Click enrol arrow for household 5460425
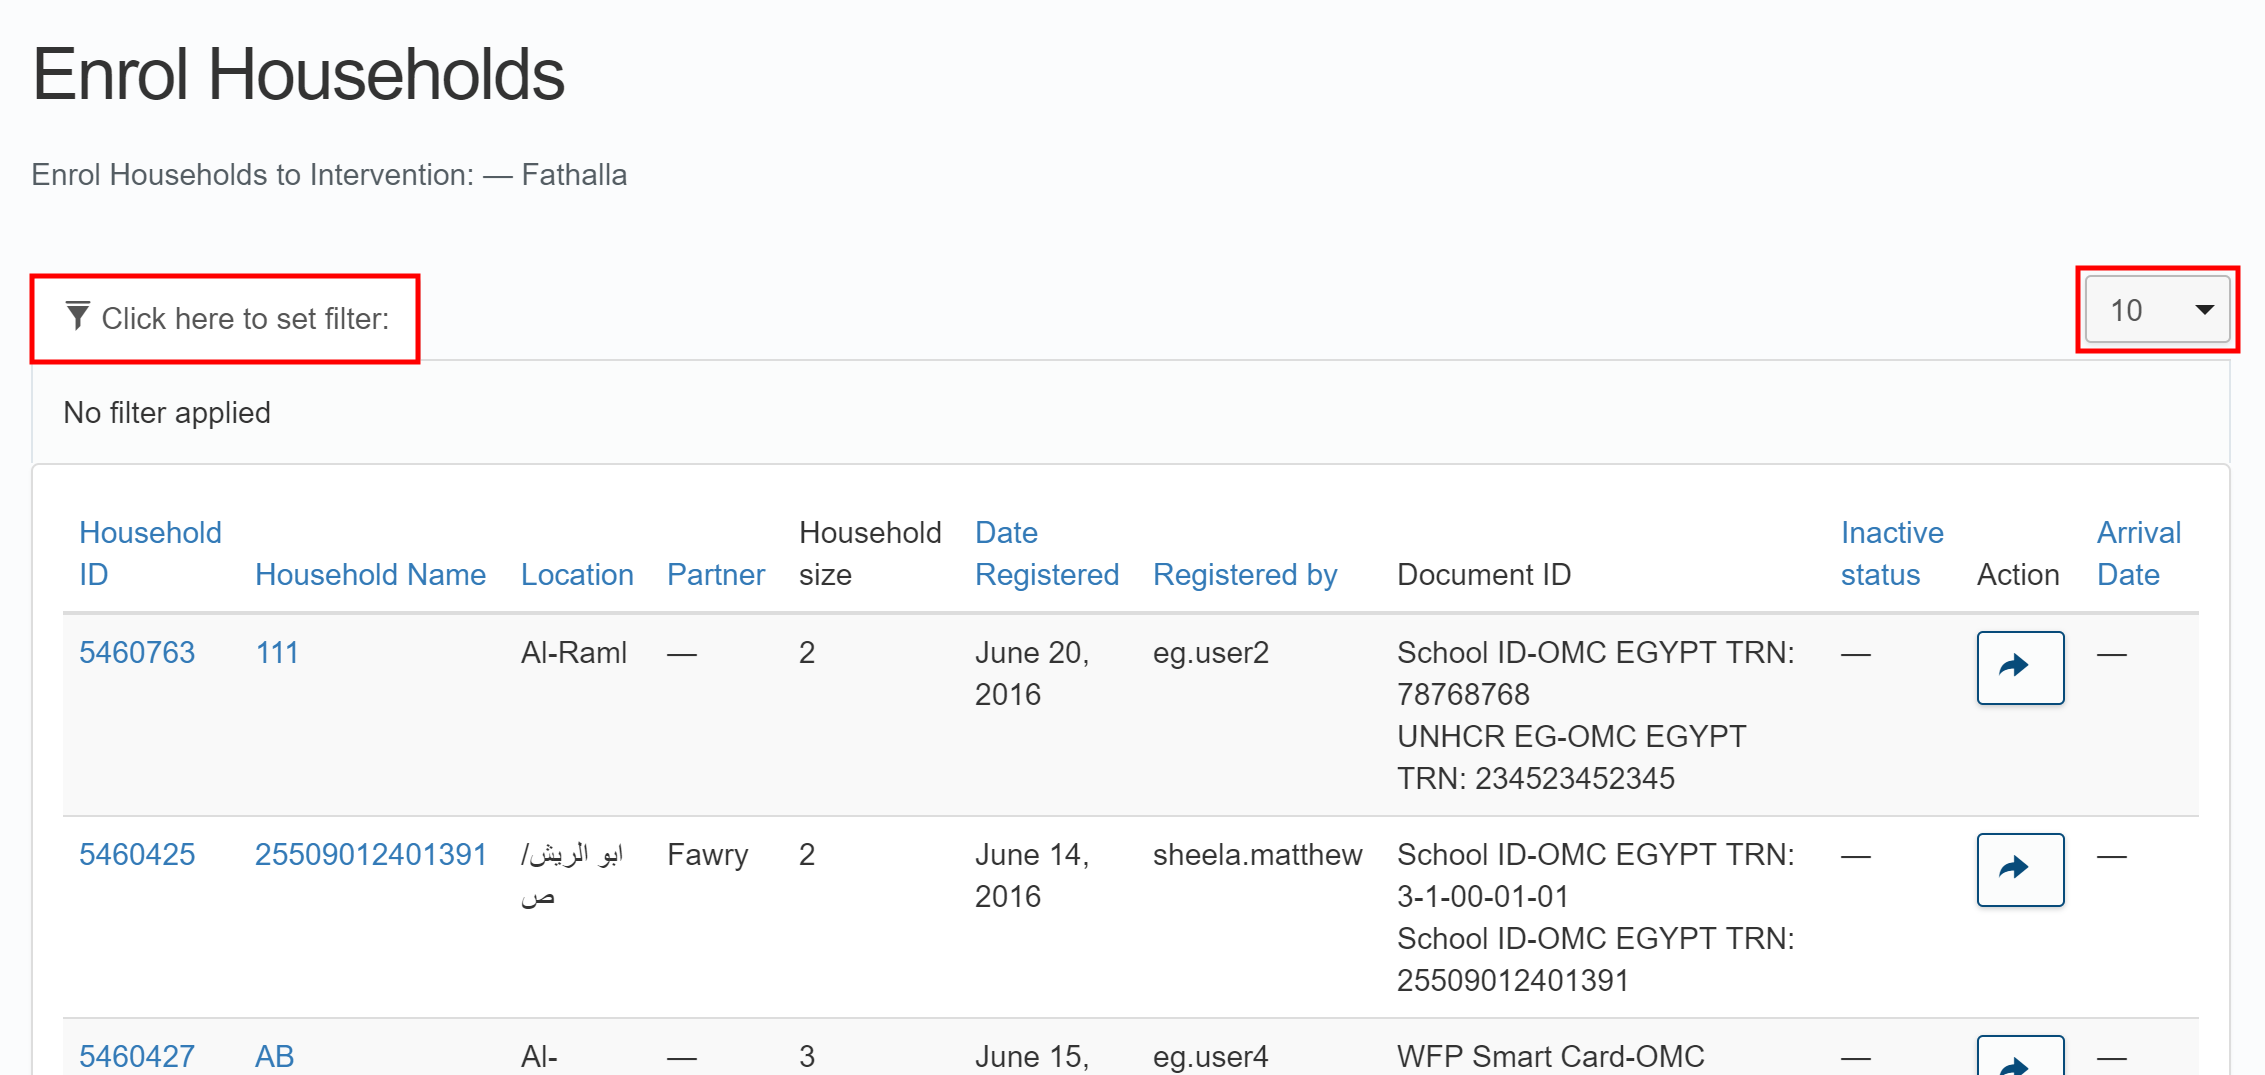 point(2019,869)
